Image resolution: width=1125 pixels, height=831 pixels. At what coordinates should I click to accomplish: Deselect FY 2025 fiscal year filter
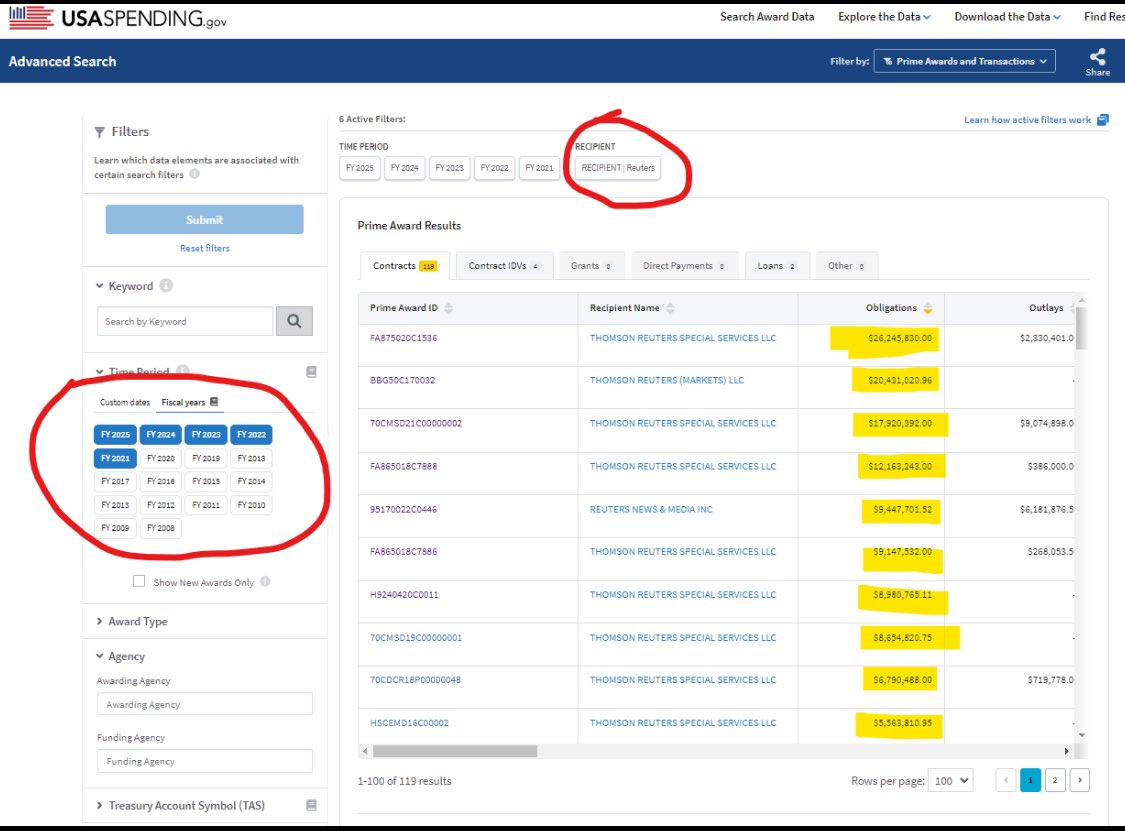116,434
